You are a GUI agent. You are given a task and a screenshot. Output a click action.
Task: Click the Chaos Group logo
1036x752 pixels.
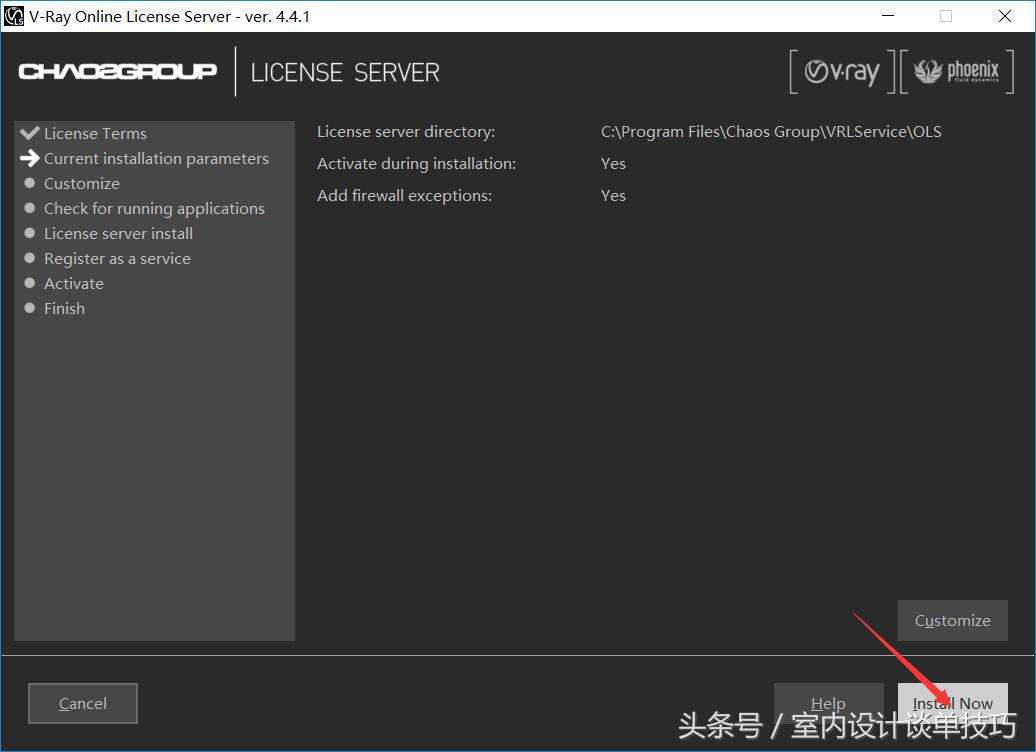tap(118, 71)
